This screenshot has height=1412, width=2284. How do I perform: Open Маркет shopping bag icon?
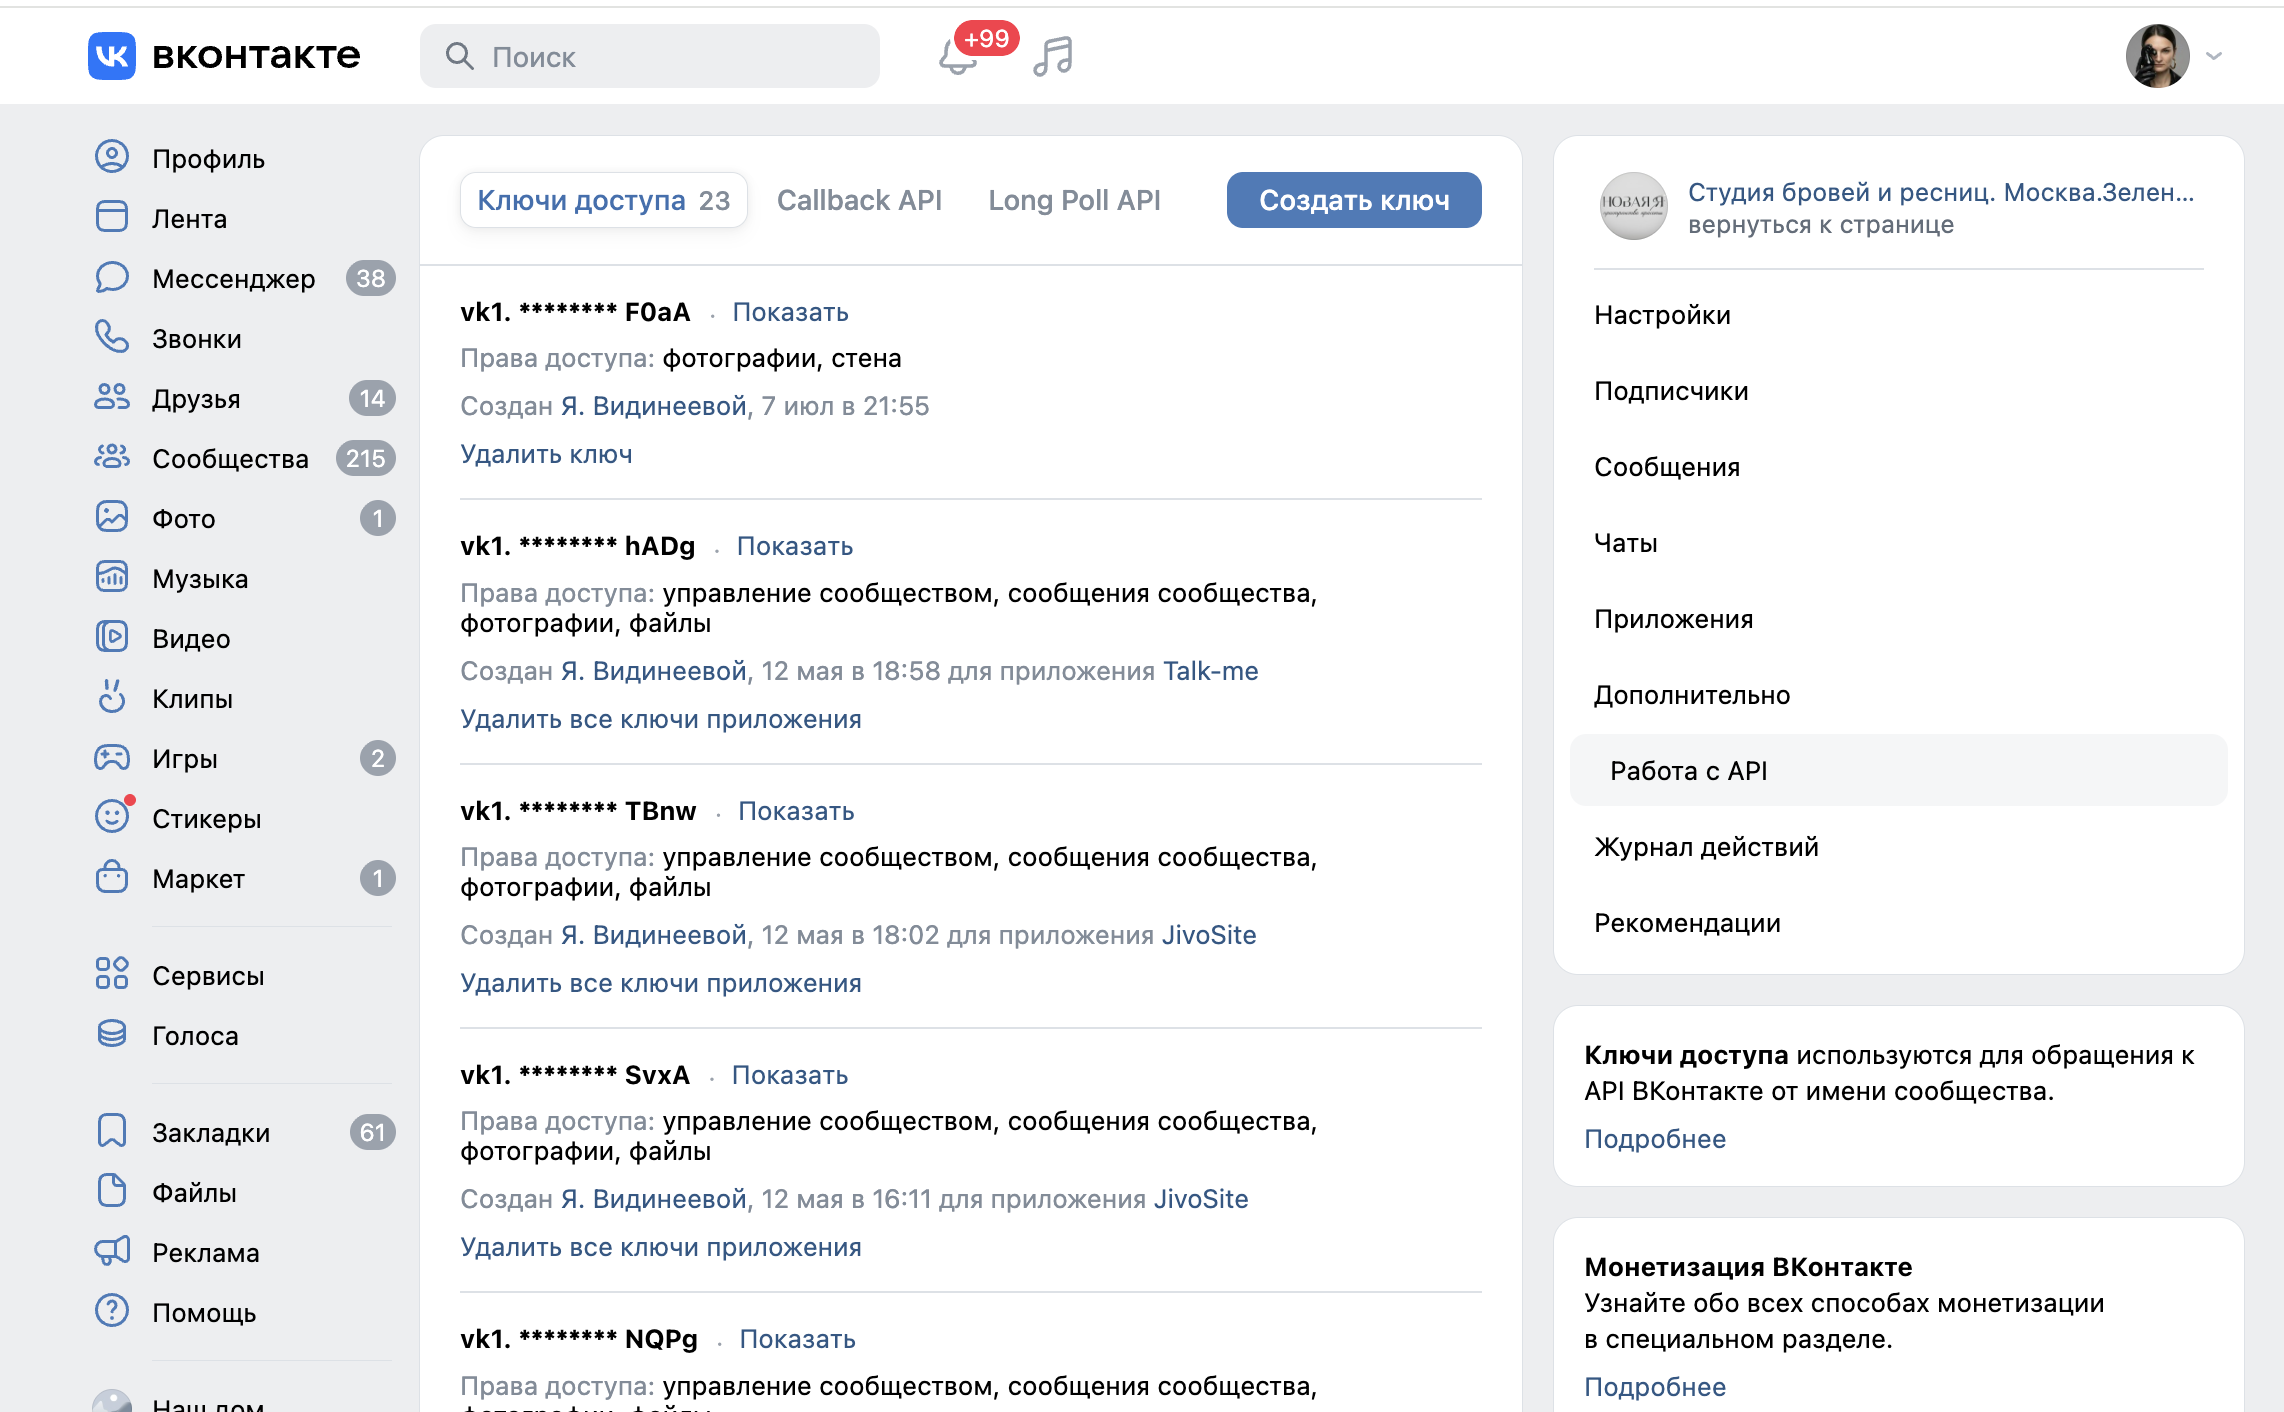coord(112,878)
